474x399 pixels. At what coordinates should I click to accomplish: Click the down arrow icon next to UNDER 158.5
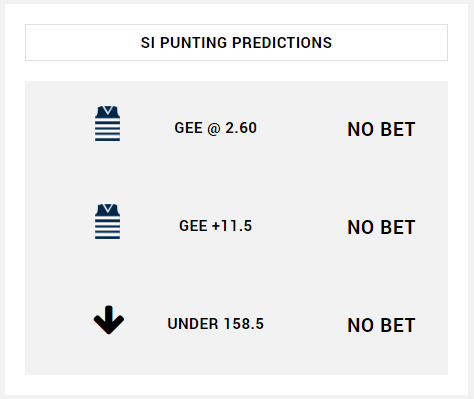(109, 320)
